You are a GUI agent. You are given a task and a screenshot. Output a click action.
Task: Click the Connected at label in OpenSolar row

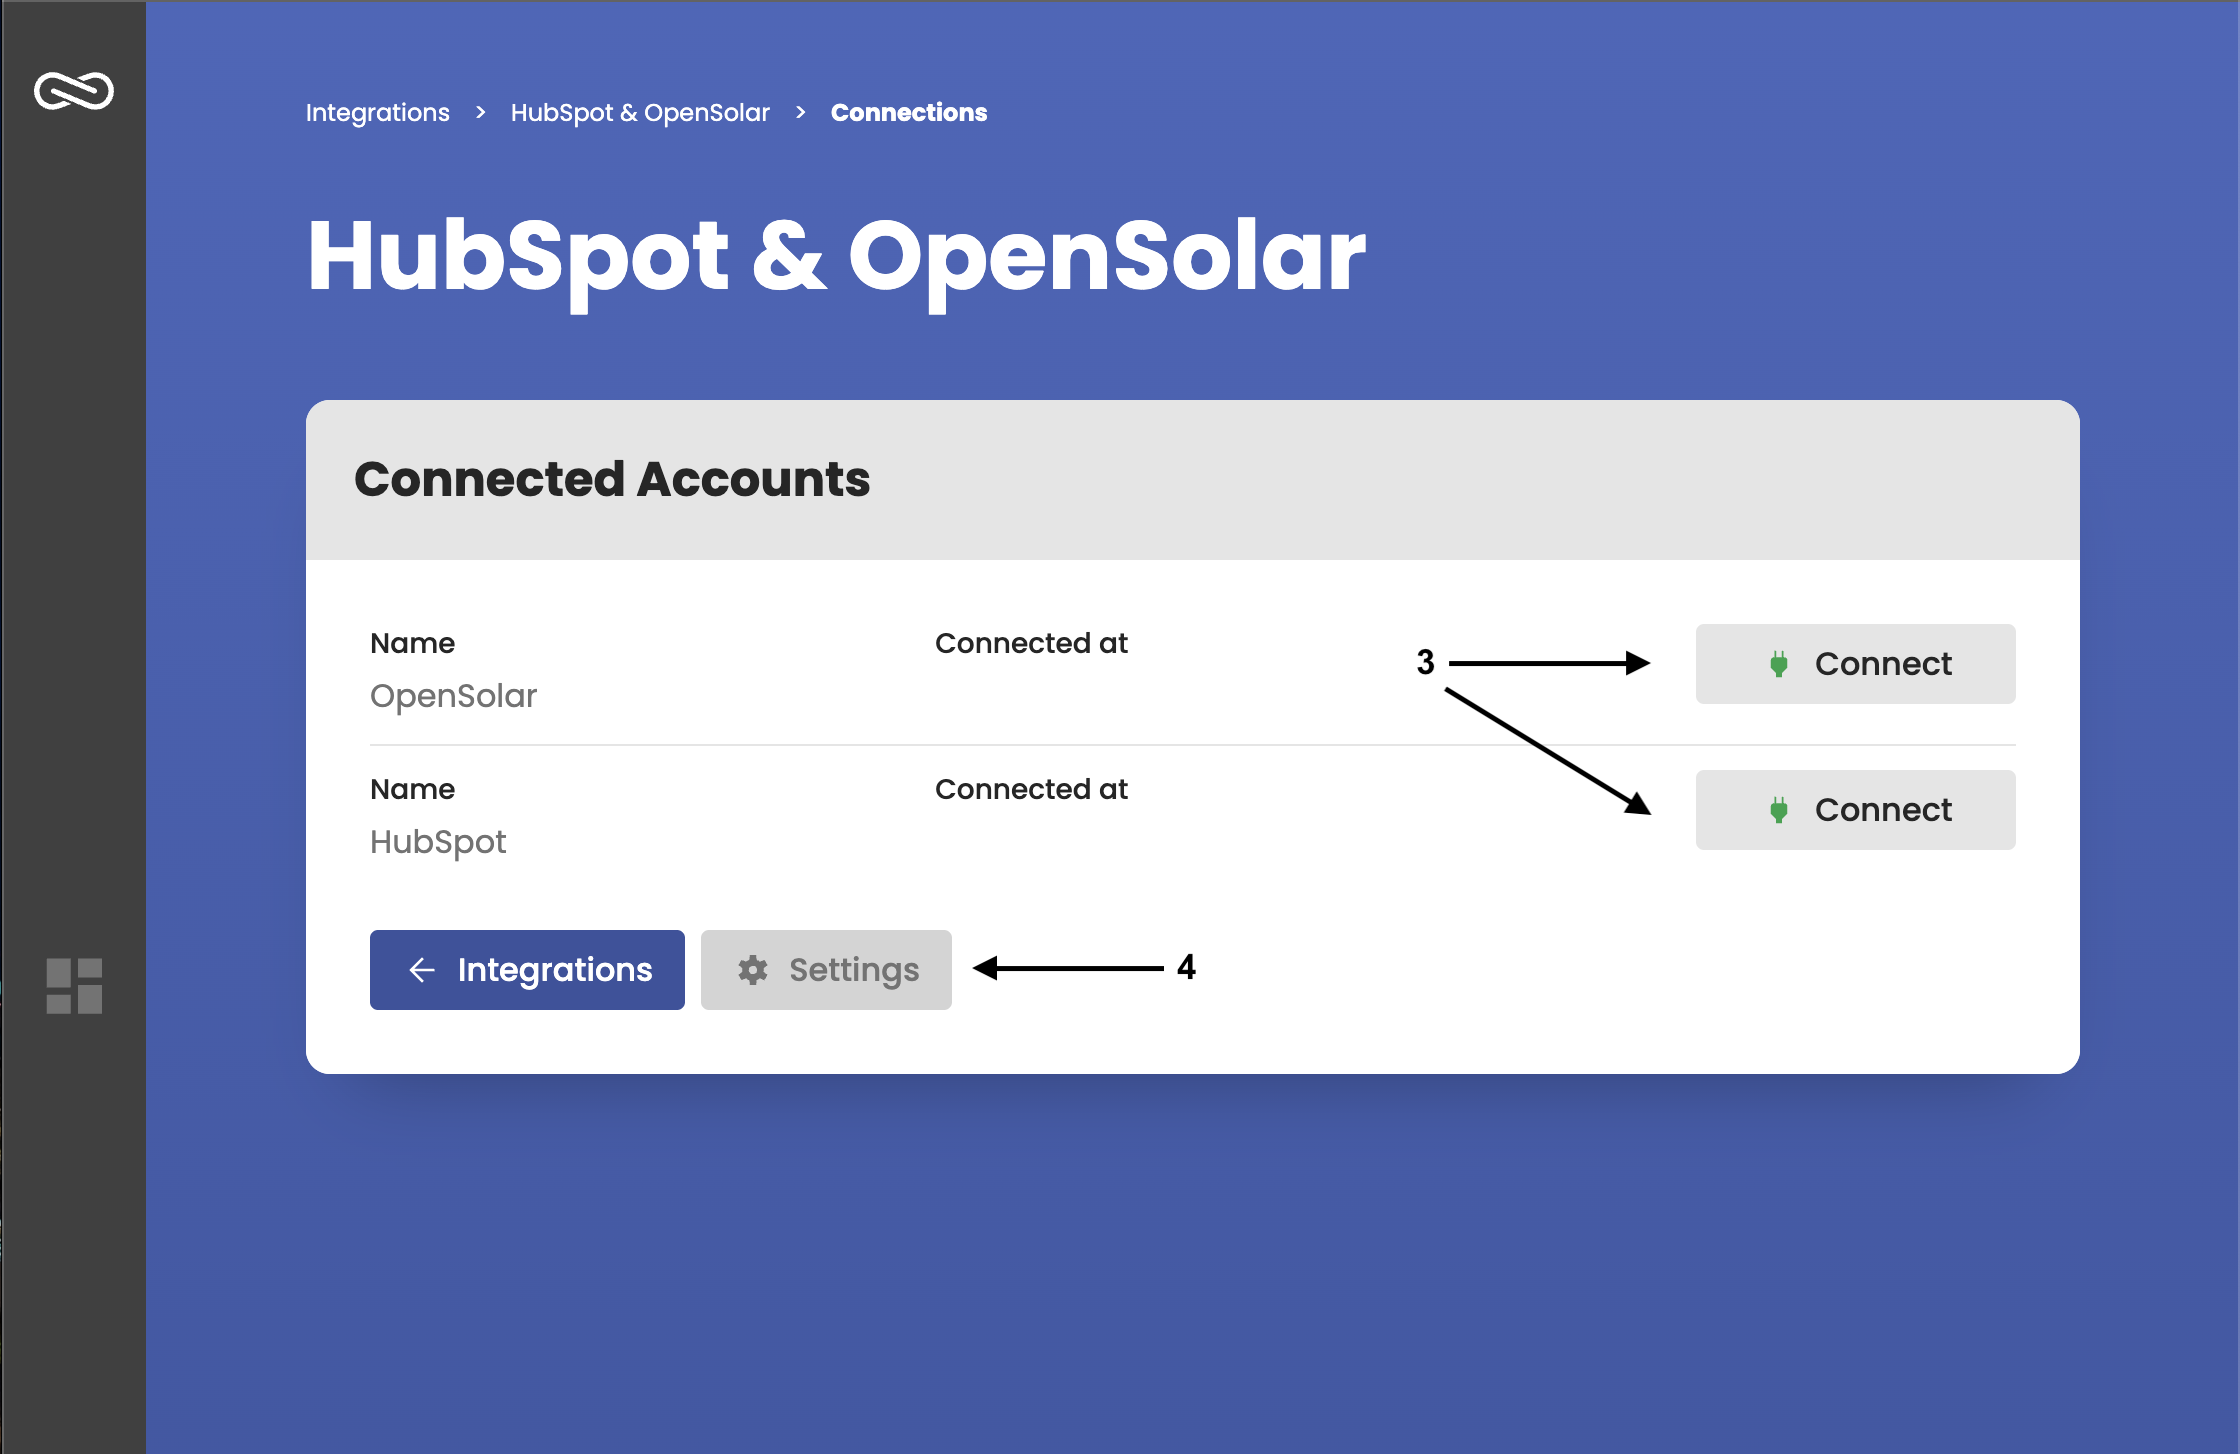[1031, 643]
